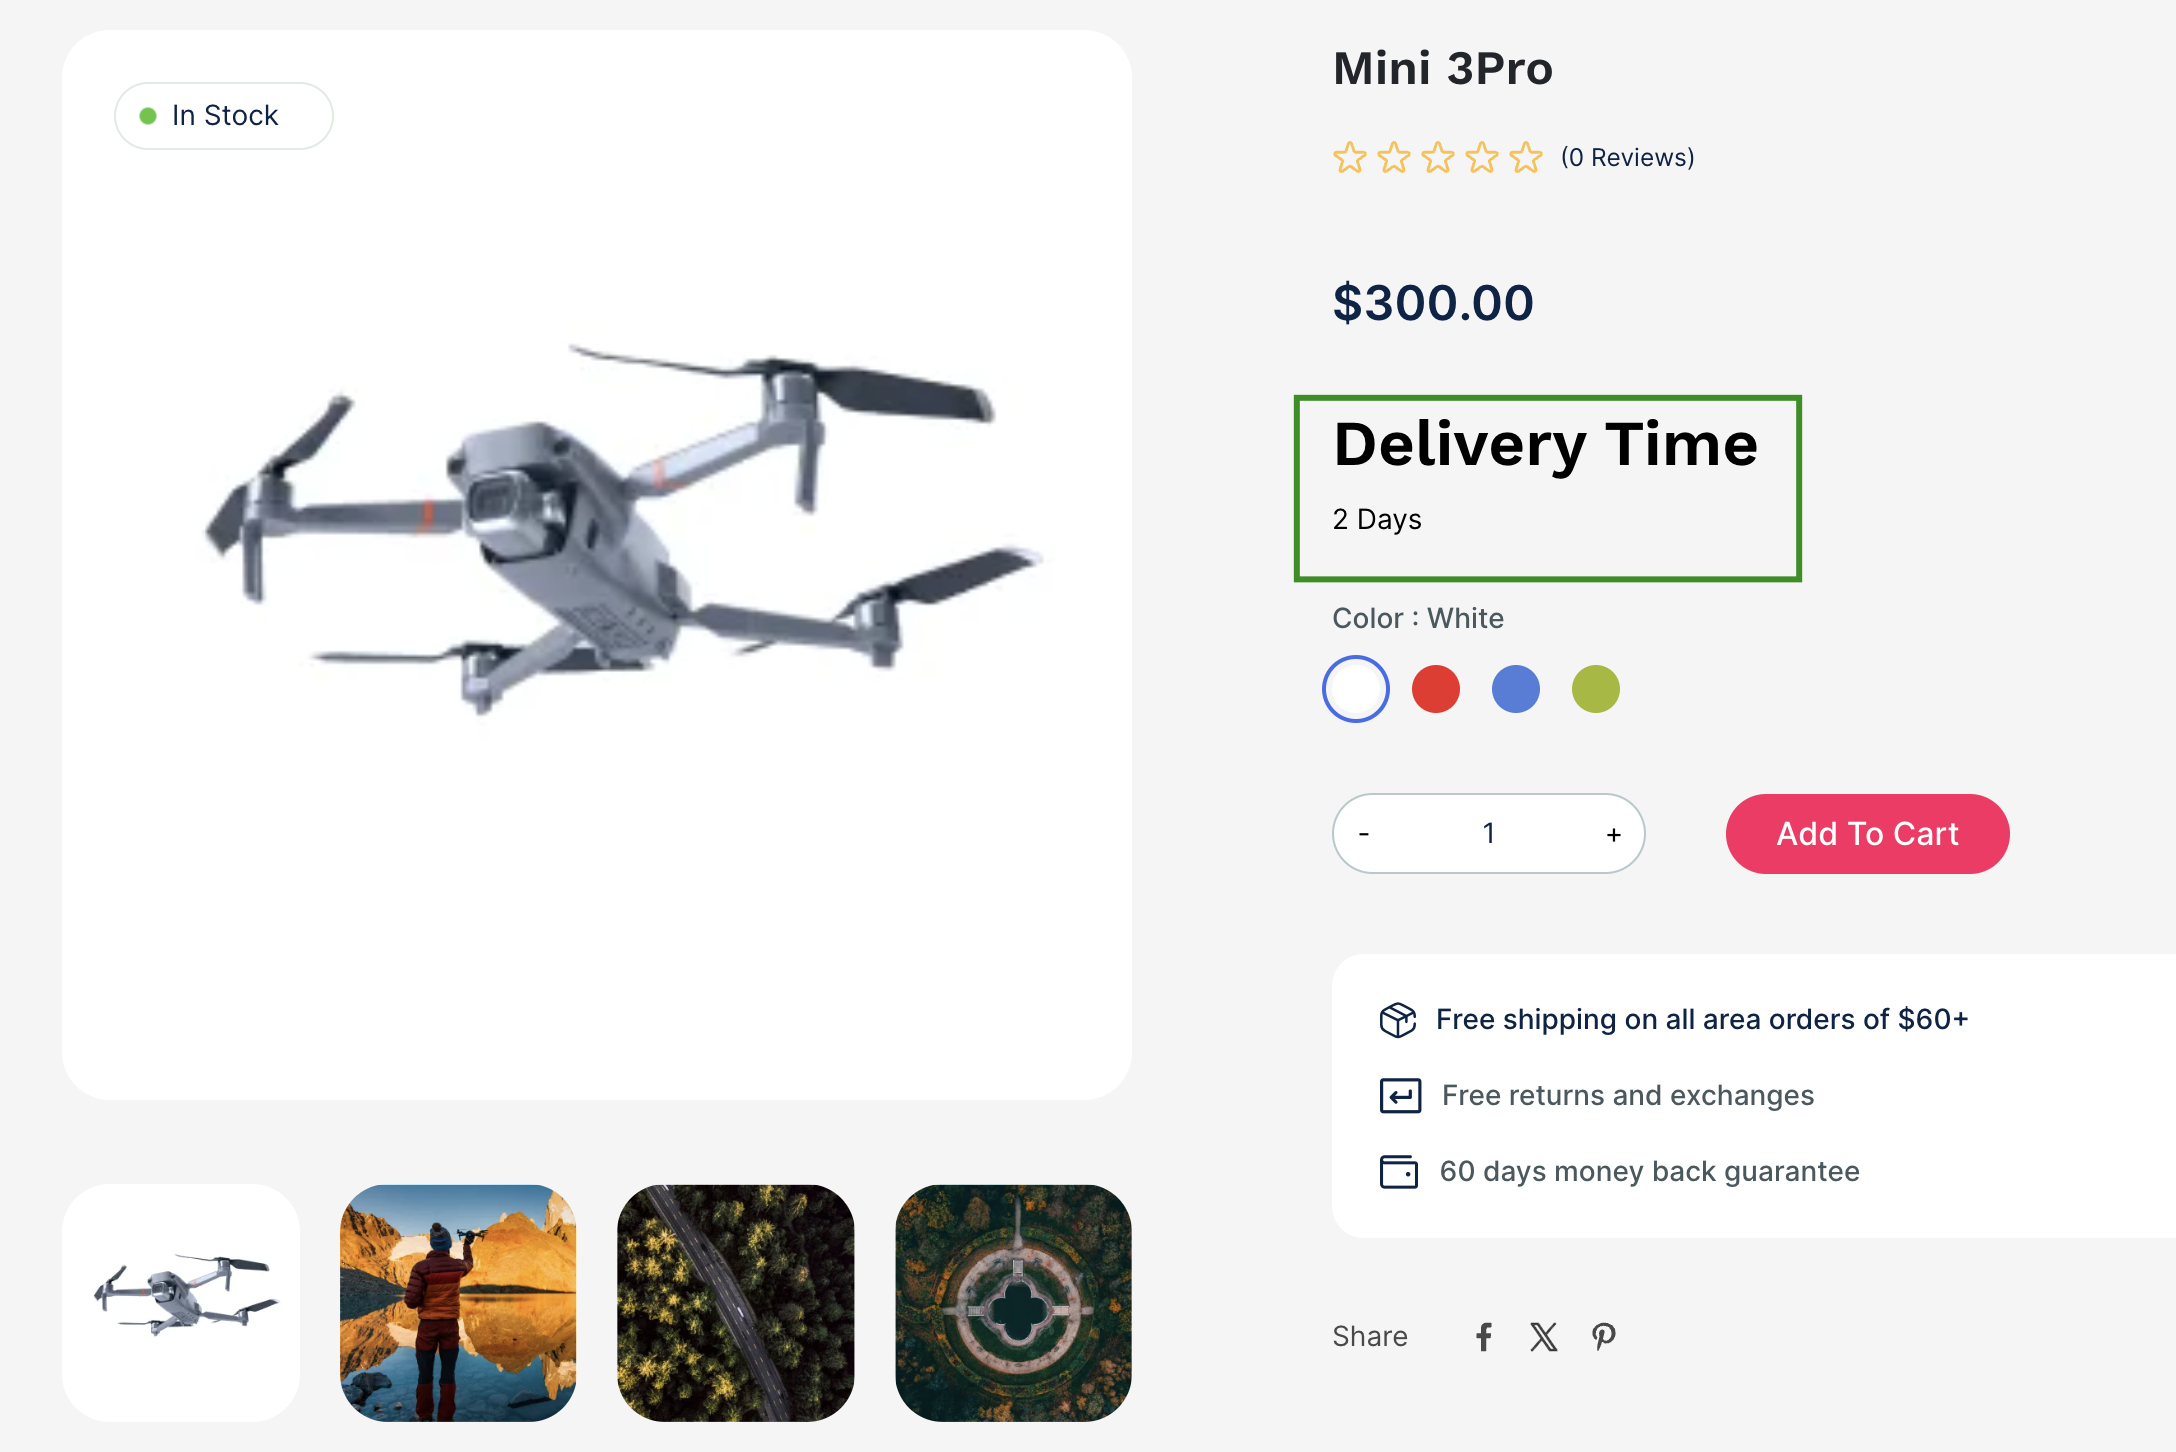Increase quantity with plus button
This screenshot has height=1452, width=2176.
tap(1614, 834)
